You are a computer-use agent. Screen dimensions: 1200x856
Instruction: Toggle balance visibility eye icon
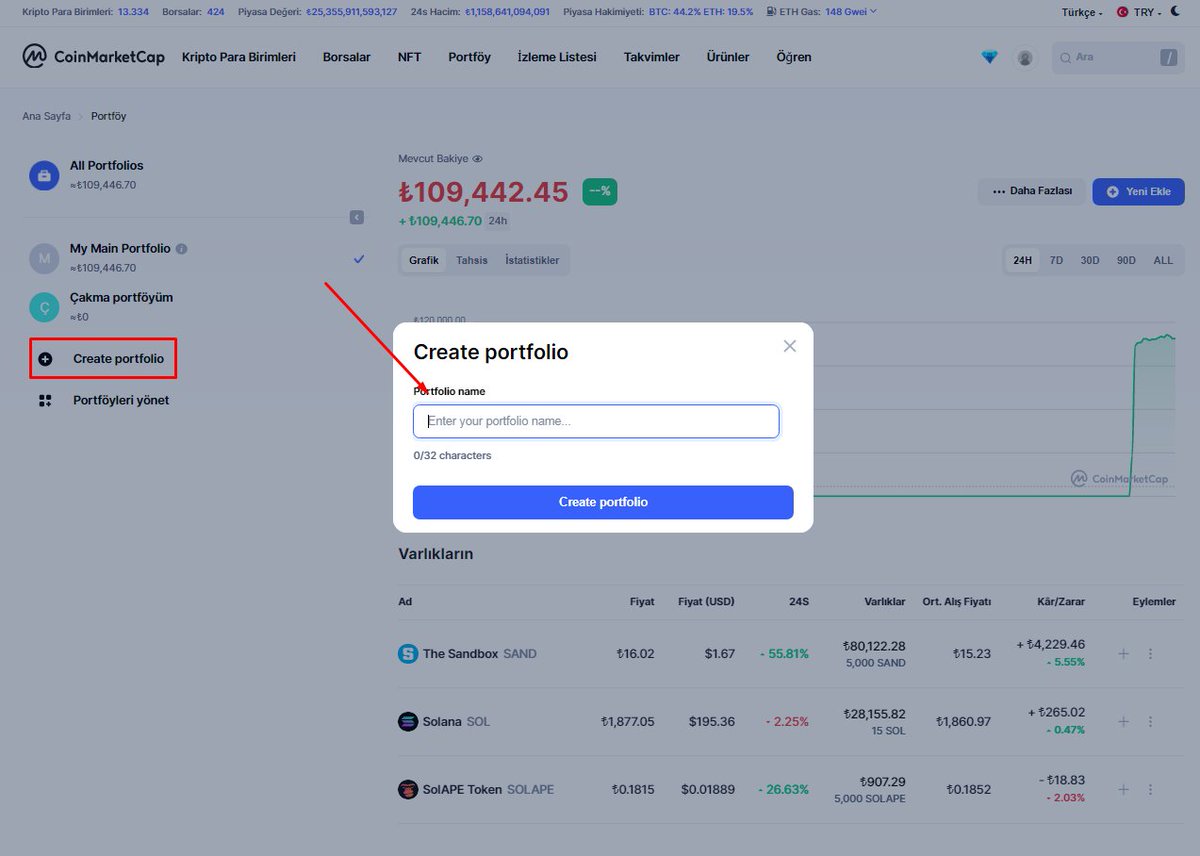pos(477,158)
